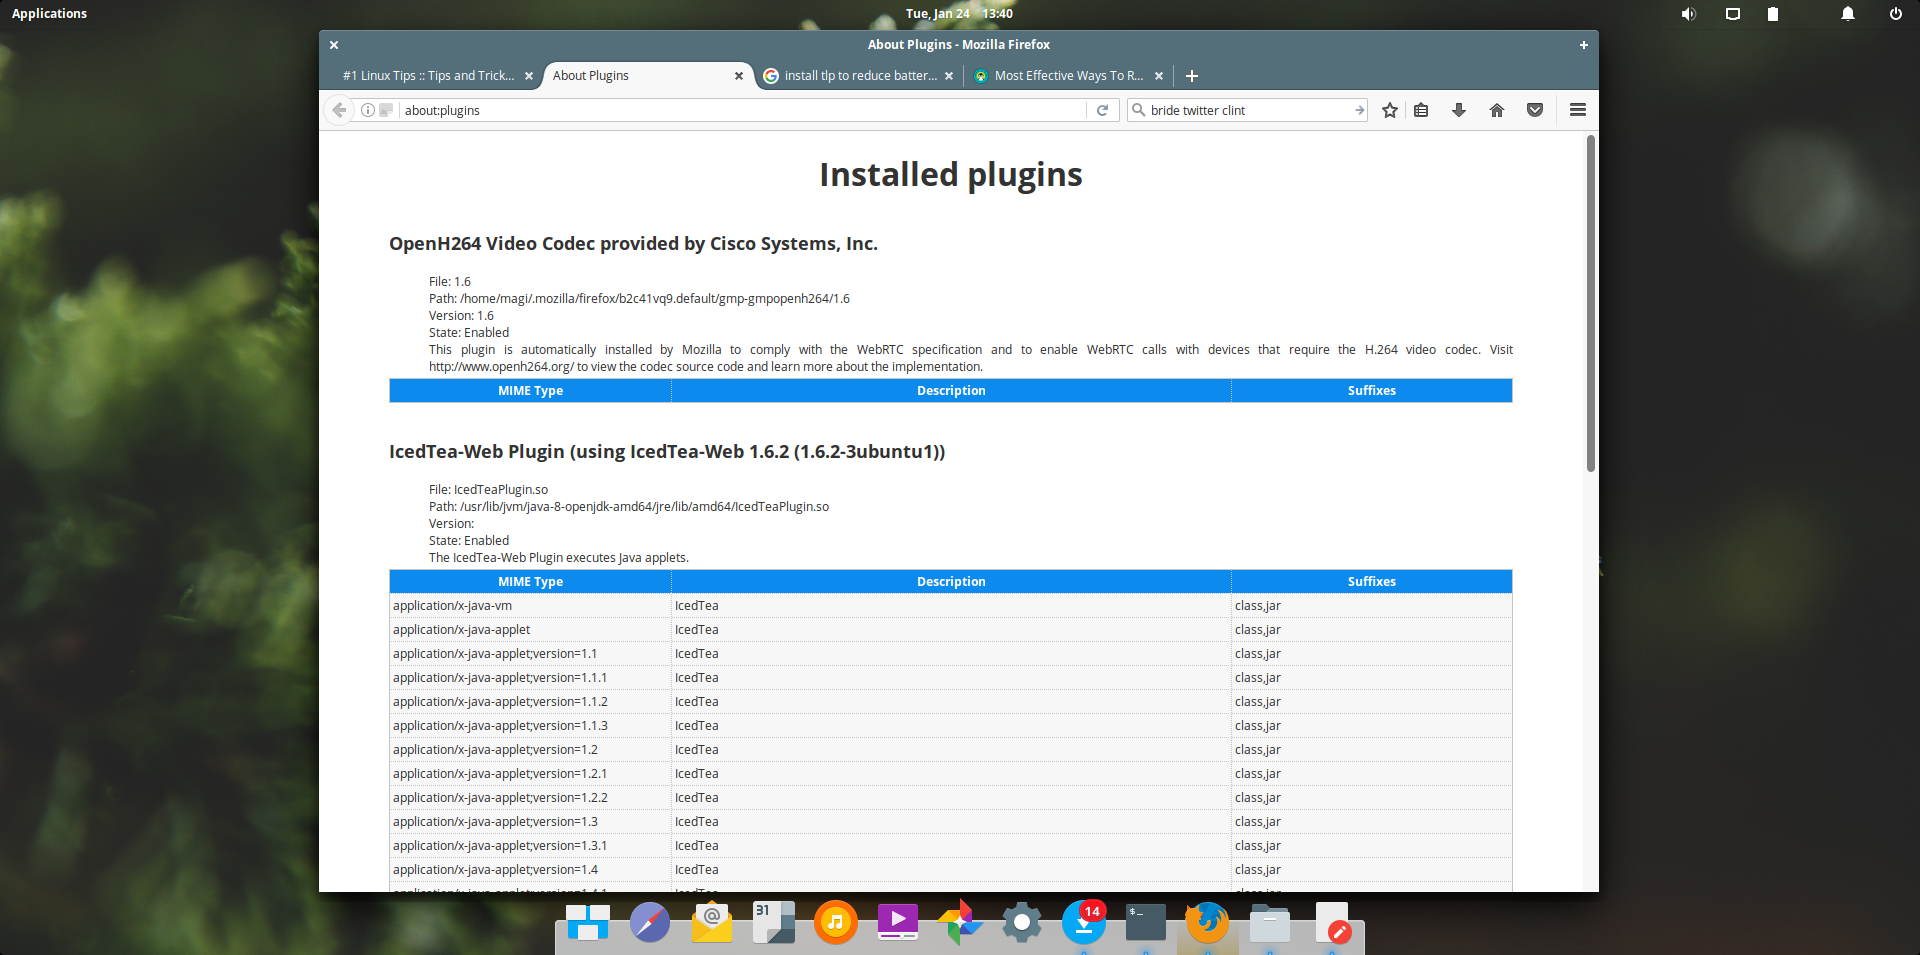This screenshot has width=1920, height=955.
Task: Click File: IcedTeaPlugin.so line
Action: [x=488, y=490]
